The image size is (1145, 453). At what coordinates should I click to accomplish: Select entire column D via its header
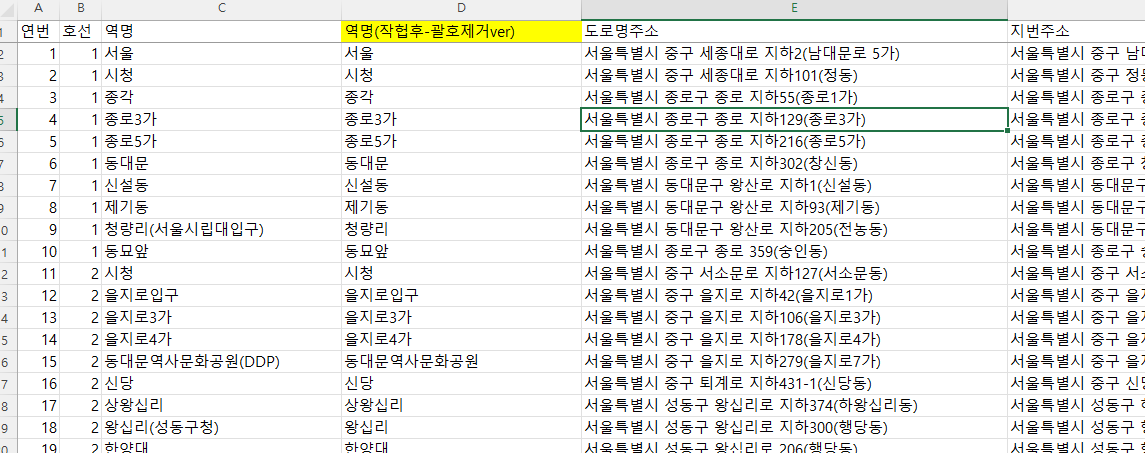point(460,9)
